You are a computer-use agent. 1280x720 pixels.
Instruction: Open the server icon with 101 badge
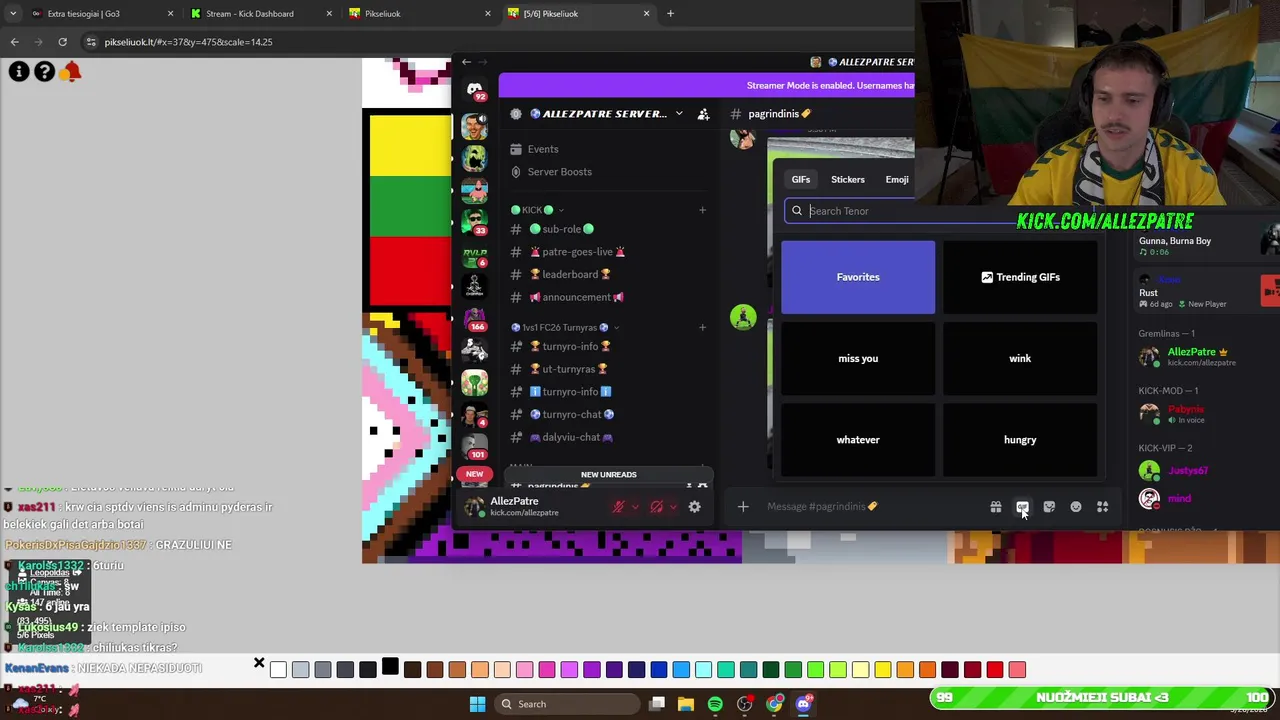point(475,447)
